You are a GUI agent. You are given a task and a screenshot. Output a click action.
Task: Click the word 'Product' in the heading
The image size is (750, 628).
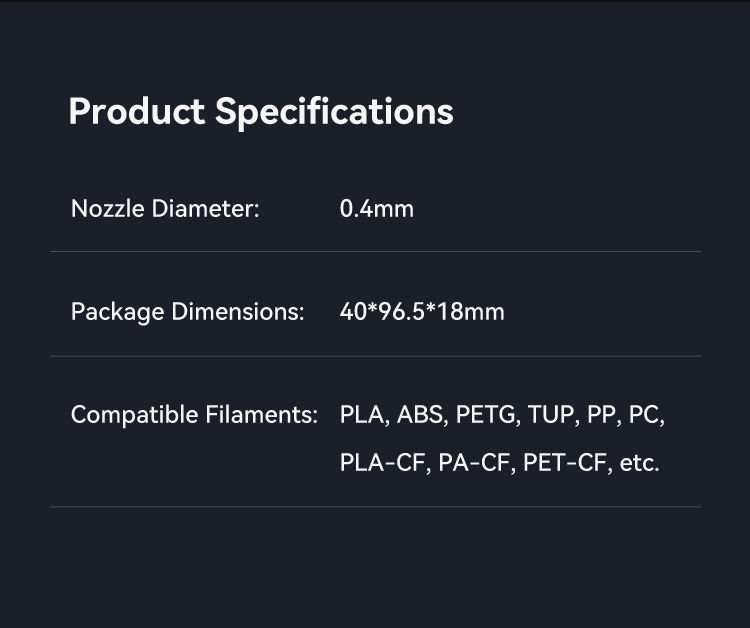point(137,111)
